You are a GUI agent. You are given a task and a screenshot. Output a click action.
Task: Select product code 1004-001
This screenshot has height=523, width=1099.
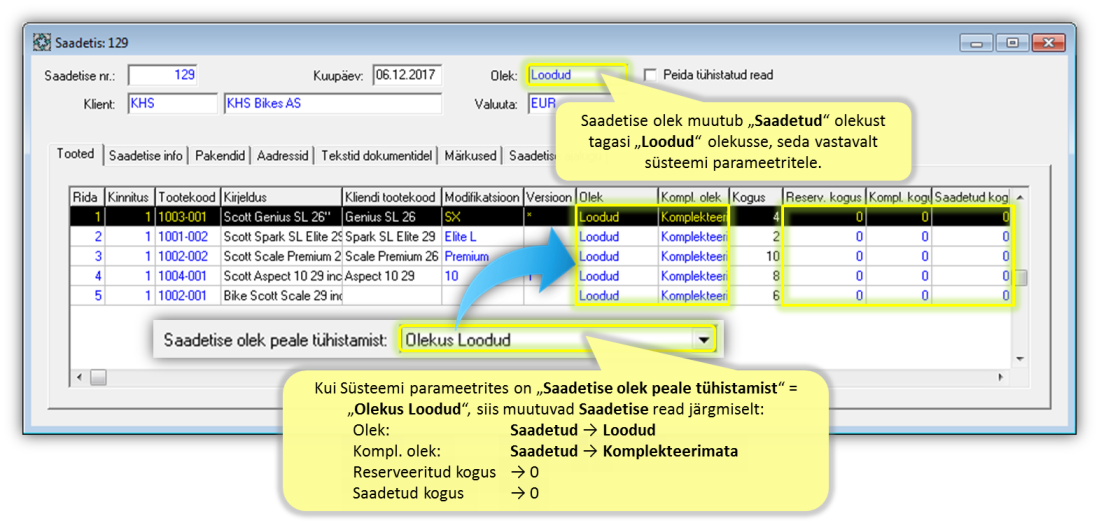[187, 276]
